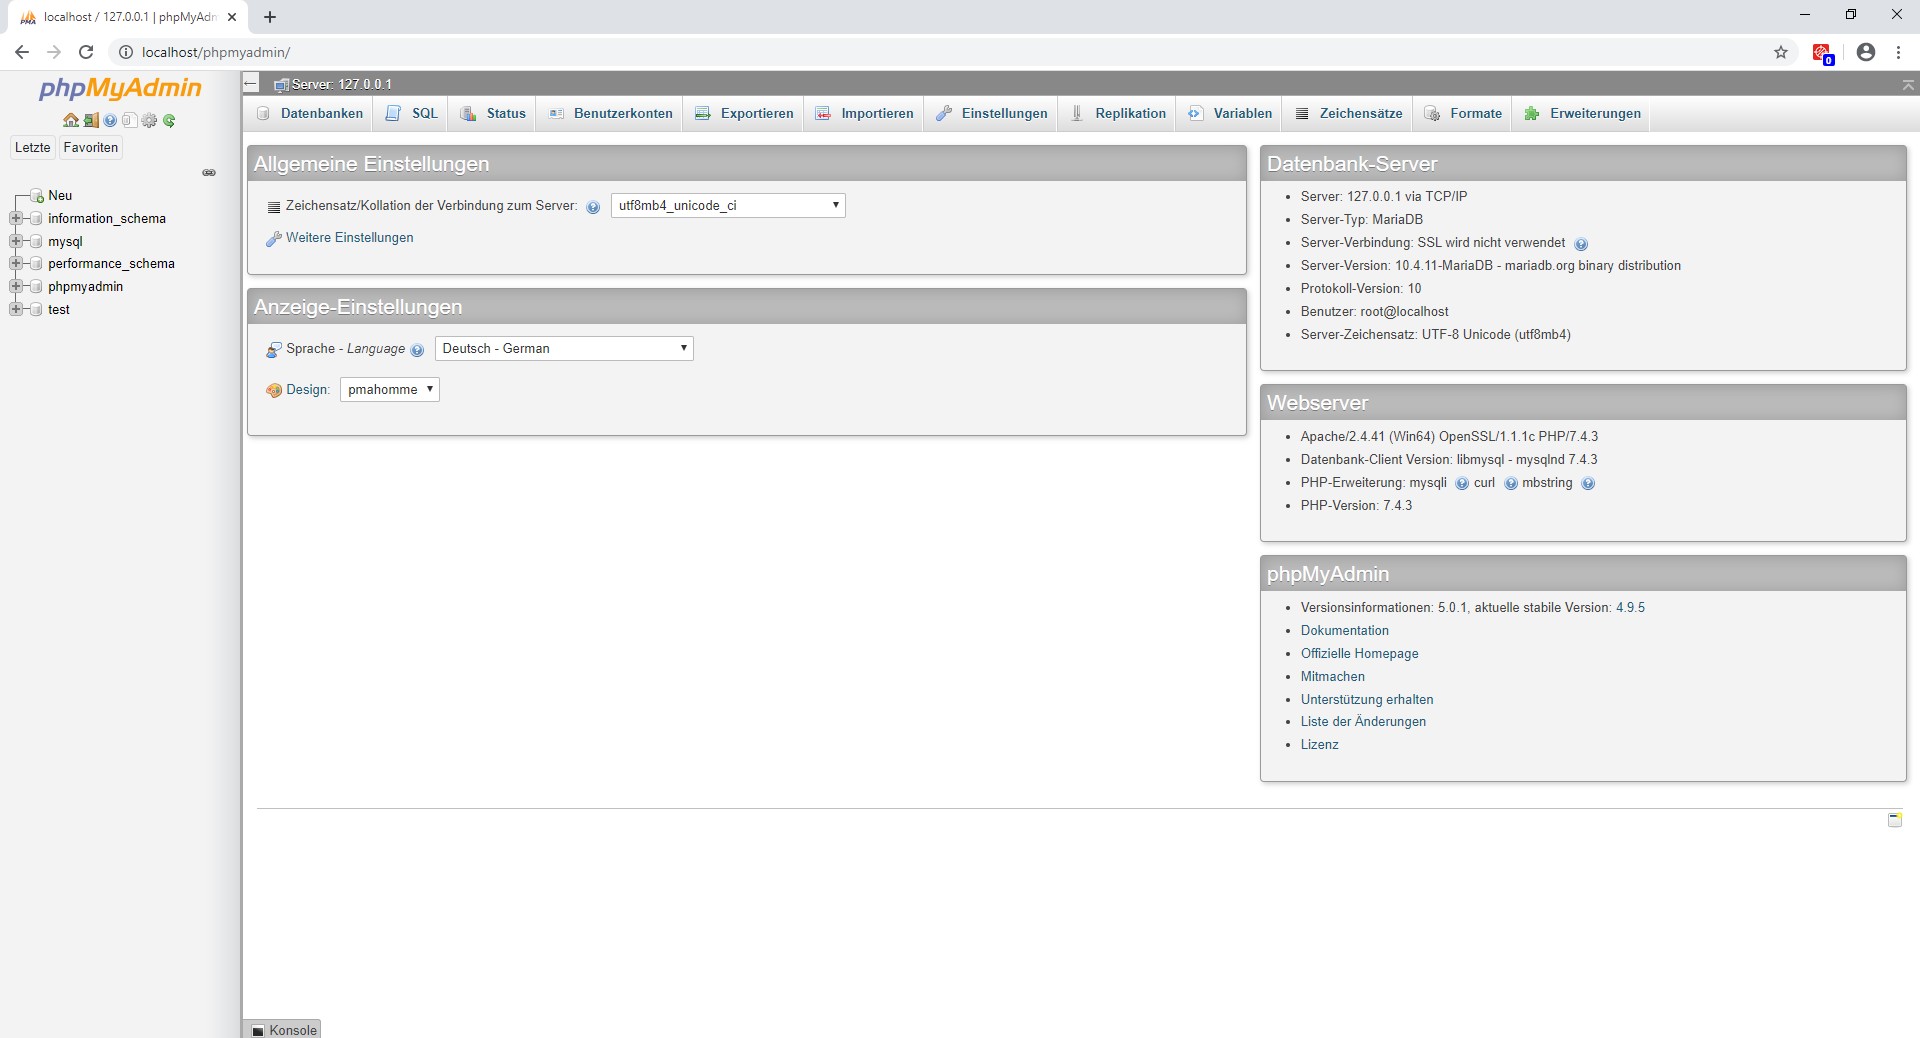Click the yellow window icon at bottom right

(x=1895, y=820)
